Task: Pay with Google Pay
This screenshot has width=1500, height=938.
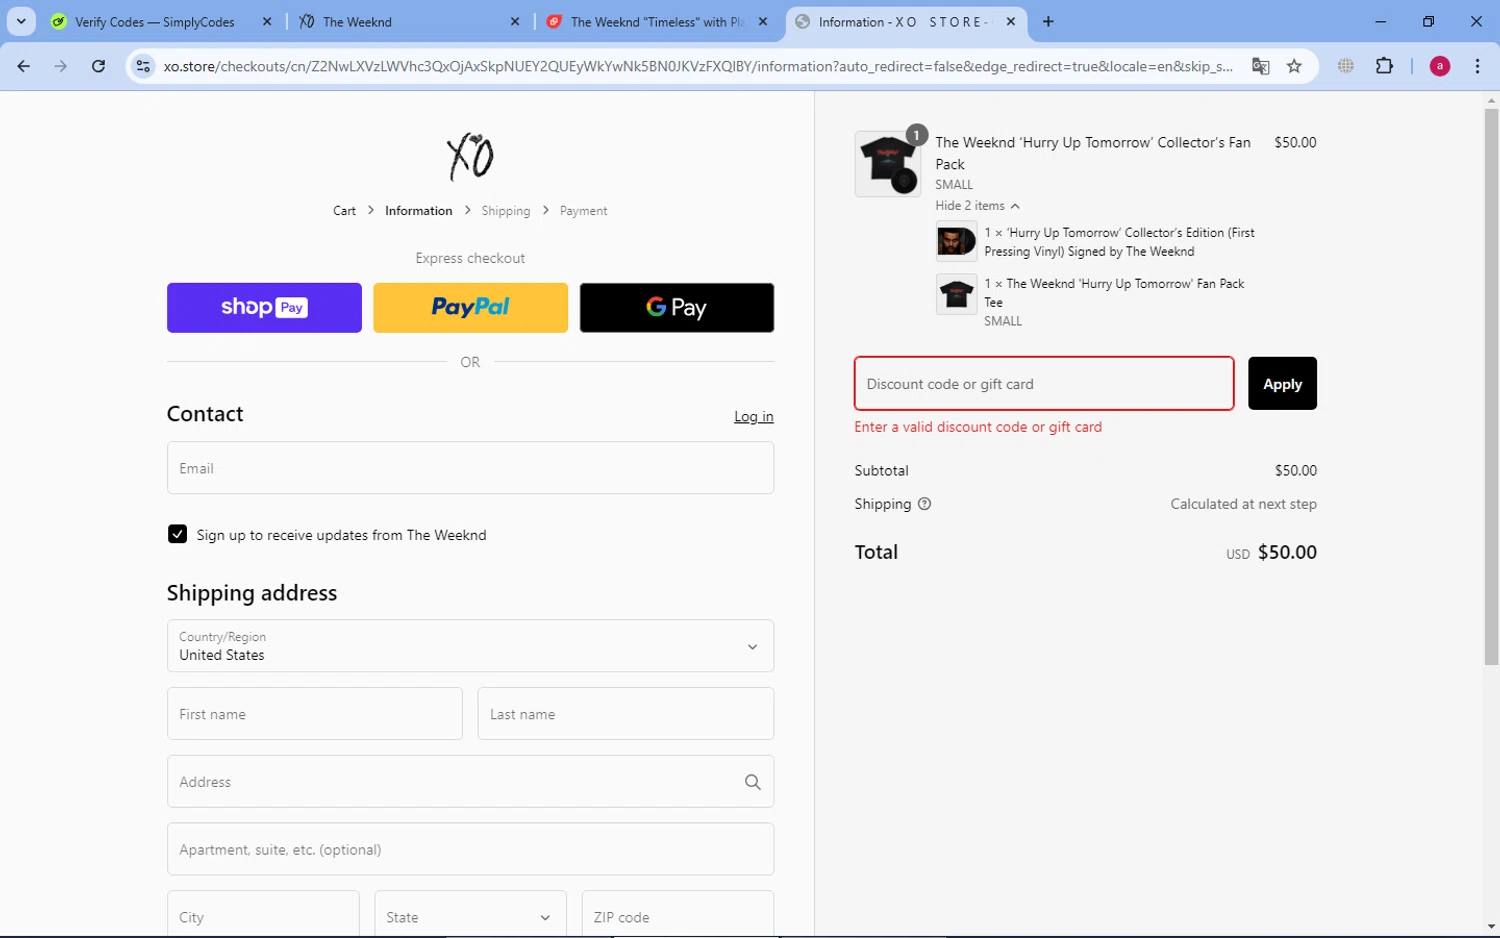Action: [x=677, y=308]
